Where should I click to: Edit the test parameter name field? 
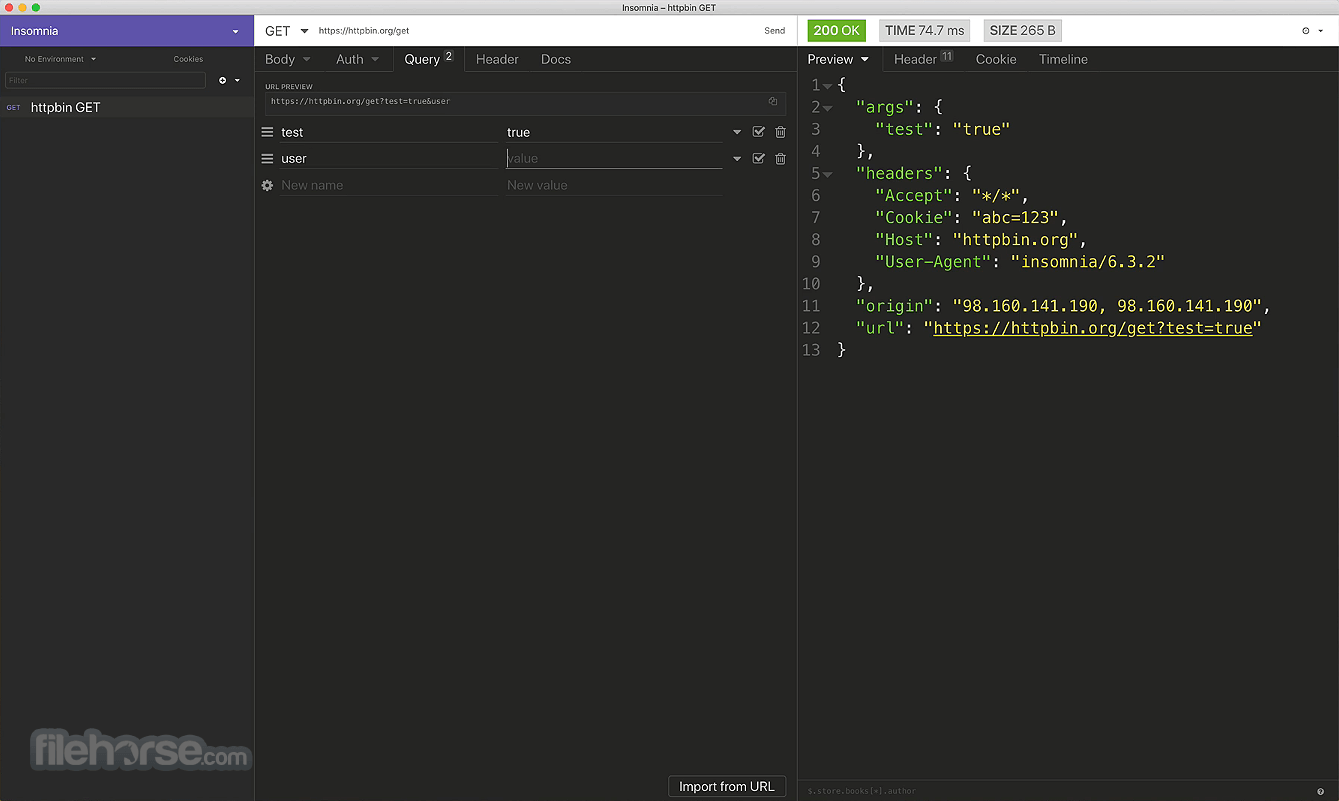[388, 132]
